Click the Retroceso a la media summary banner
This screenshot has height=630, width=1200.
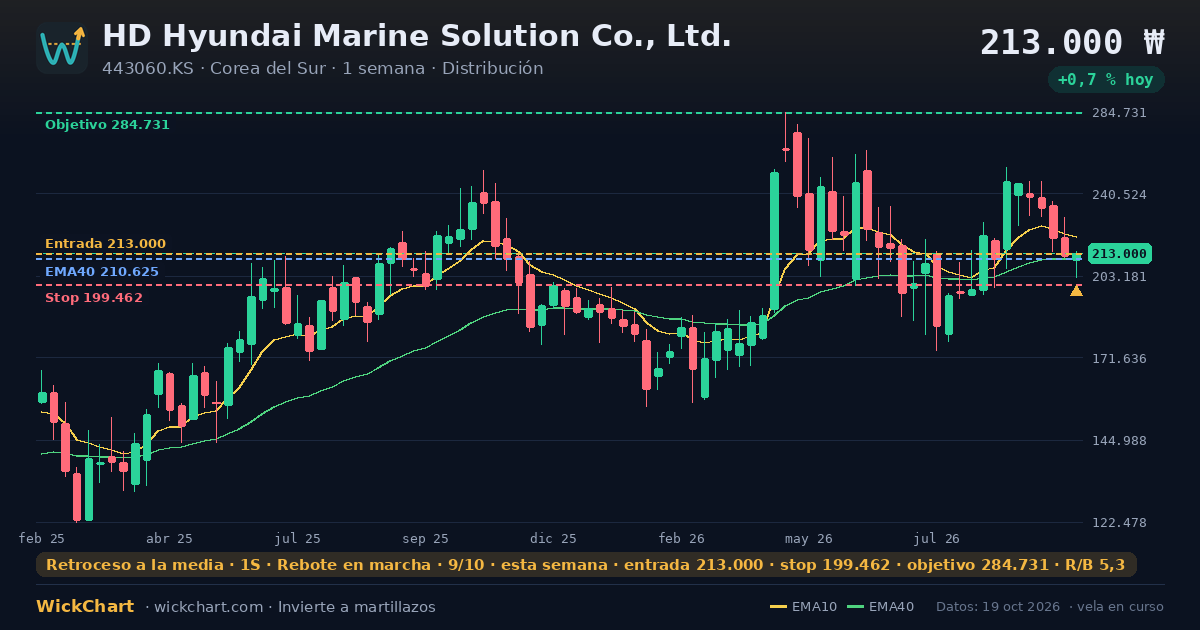[586, 565]
